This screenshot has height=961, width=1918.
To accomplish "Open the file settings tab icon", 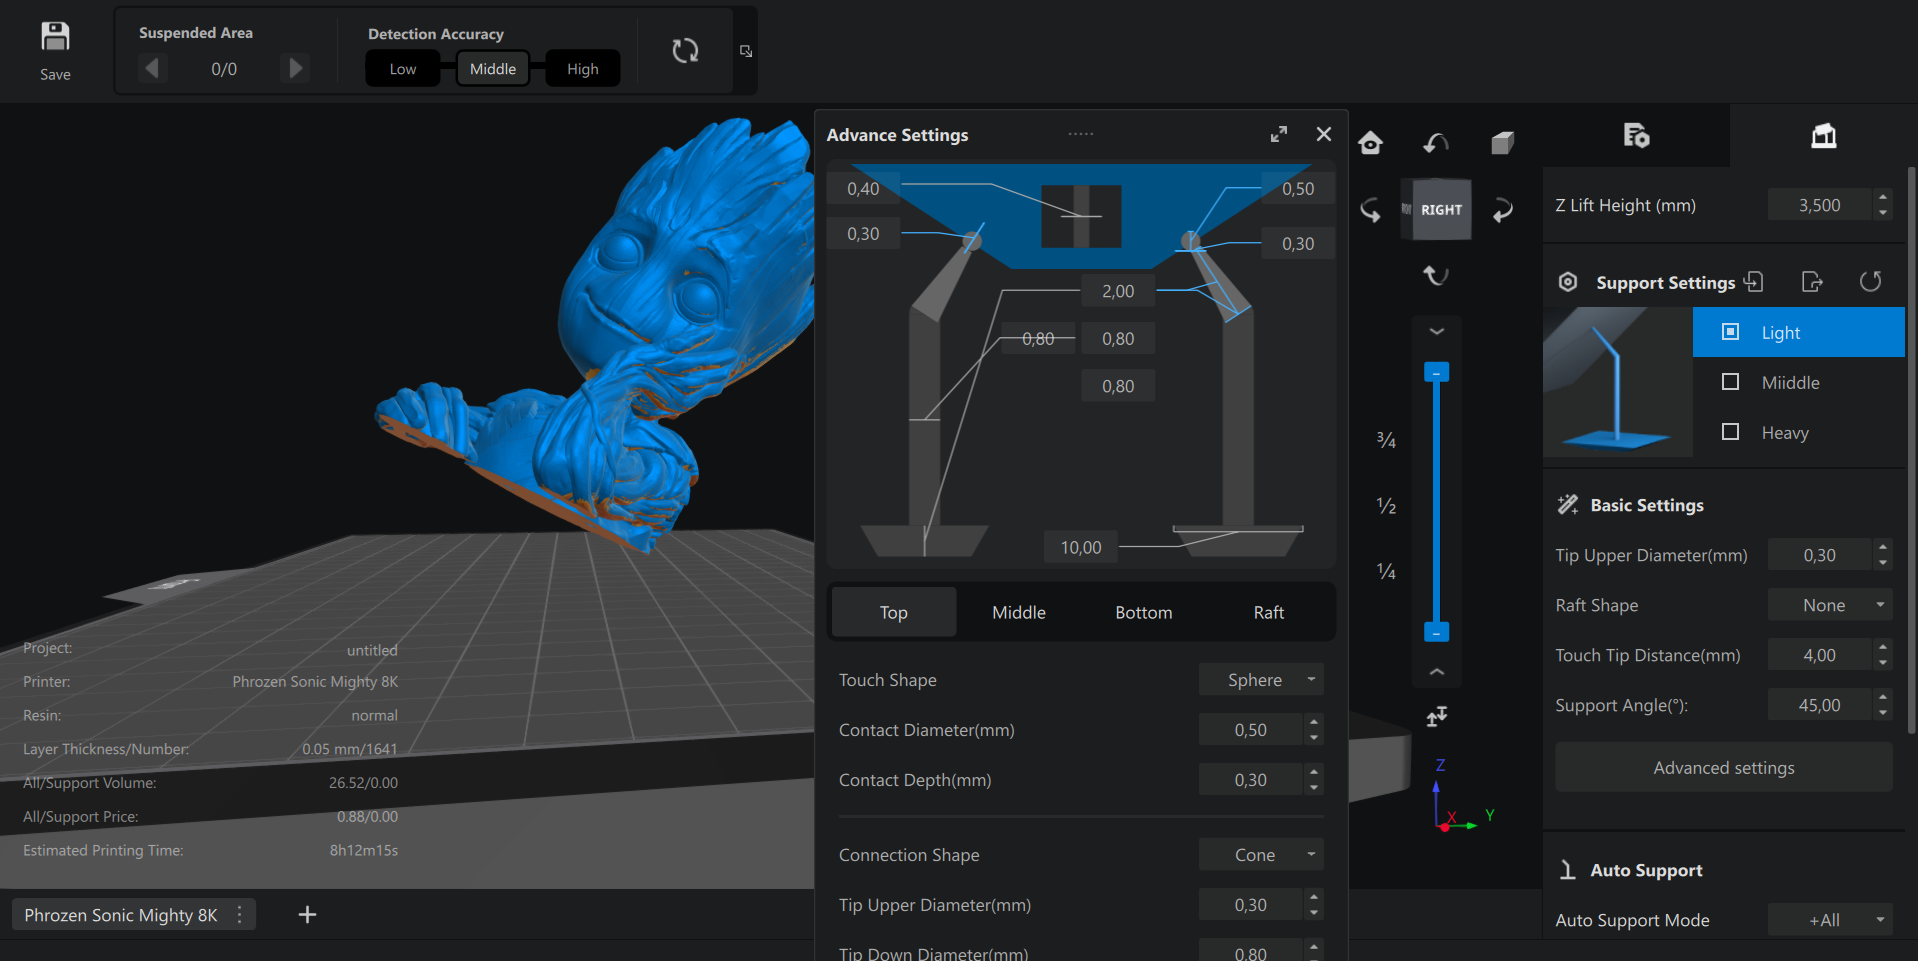I will [1636, 135].
